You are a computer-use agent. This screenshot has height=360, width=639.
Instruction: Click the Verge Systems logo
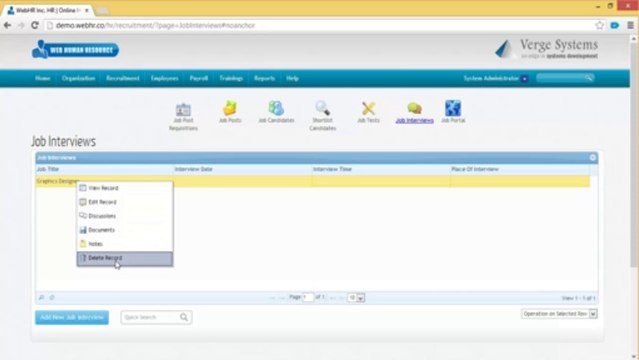tap(546, 49)
